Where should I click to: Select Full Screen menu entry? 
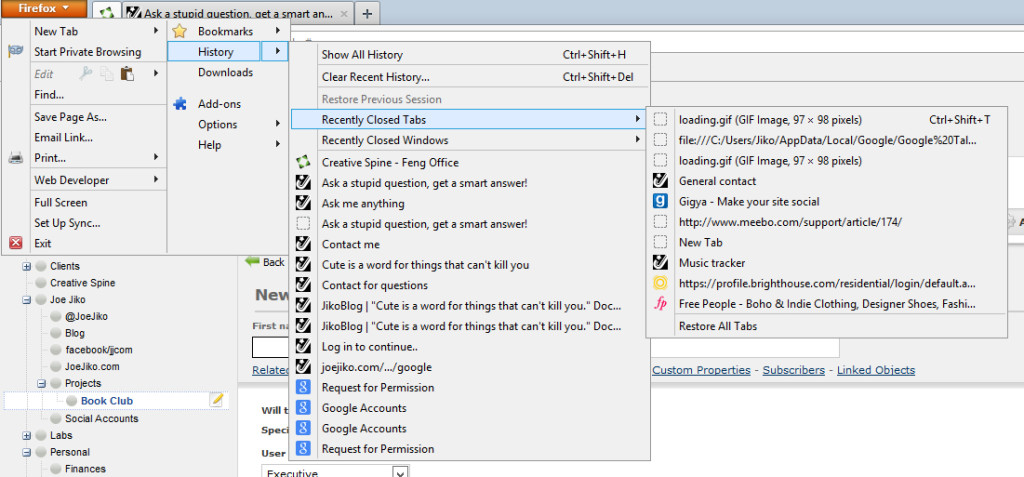[61, 203]
